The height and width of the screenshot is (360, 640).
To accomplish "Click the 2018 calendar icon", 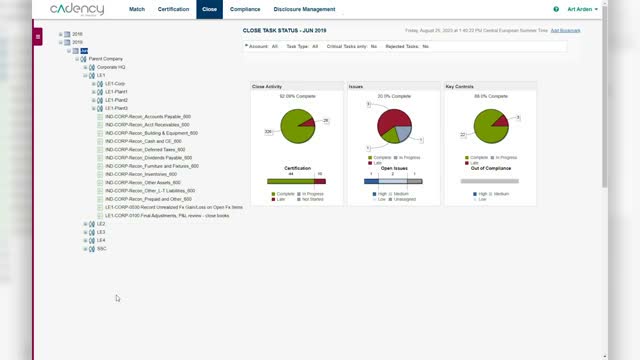I will point(67,34).
